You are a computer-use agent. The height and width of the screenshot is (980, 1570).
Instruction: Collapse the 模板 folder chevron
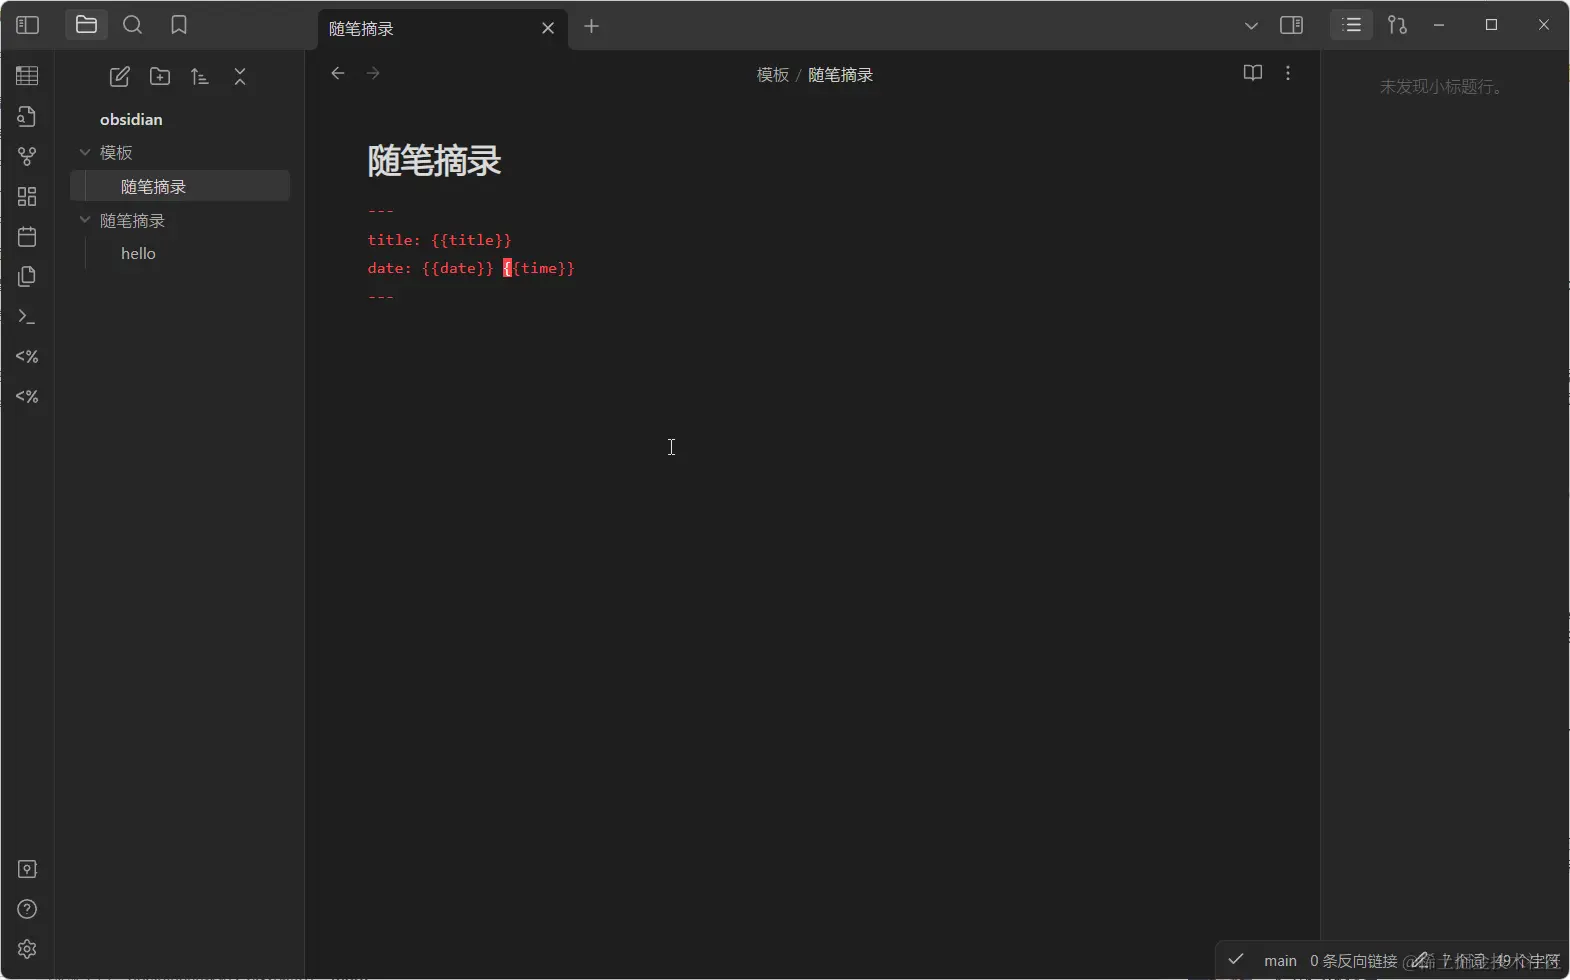pos(85,152)
